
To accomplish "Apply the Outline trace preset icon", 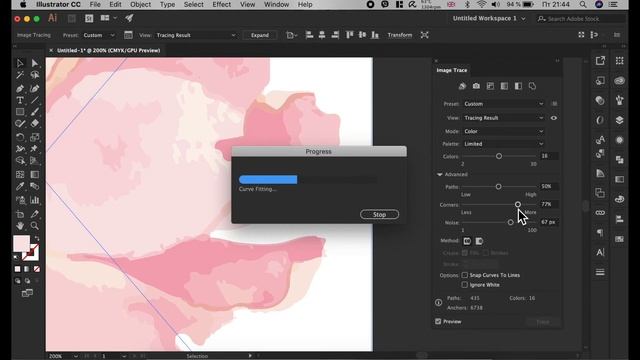I will click(532, 86).
